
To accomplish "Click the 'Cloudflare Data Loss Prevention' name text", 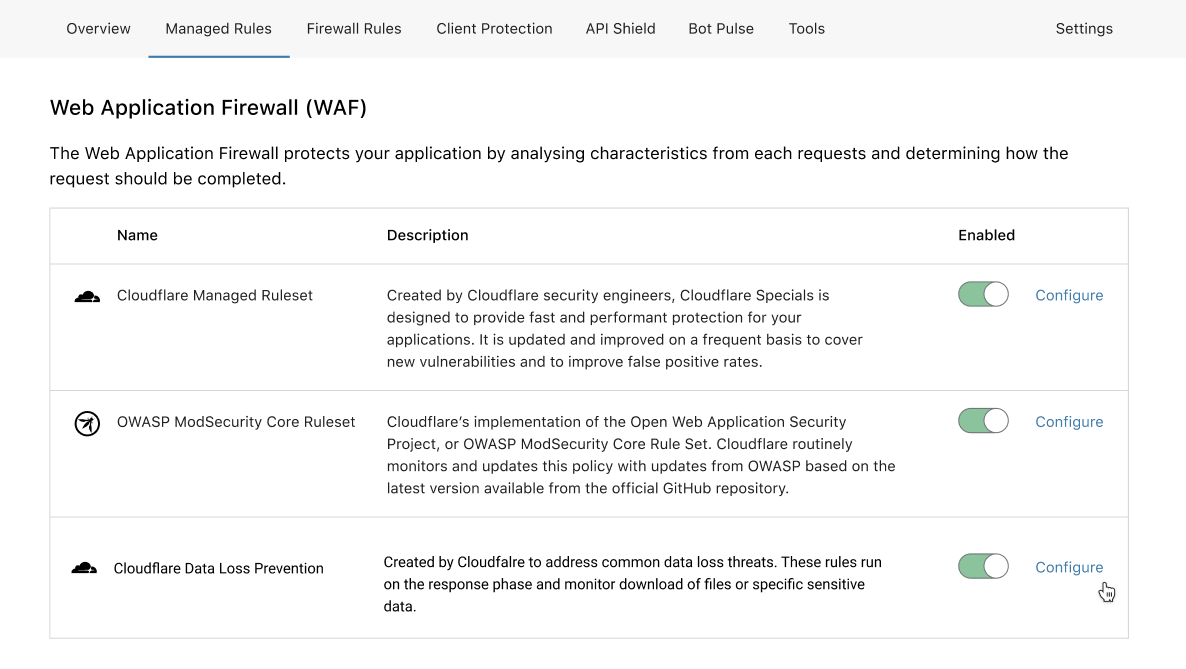I will pos(219,568).
